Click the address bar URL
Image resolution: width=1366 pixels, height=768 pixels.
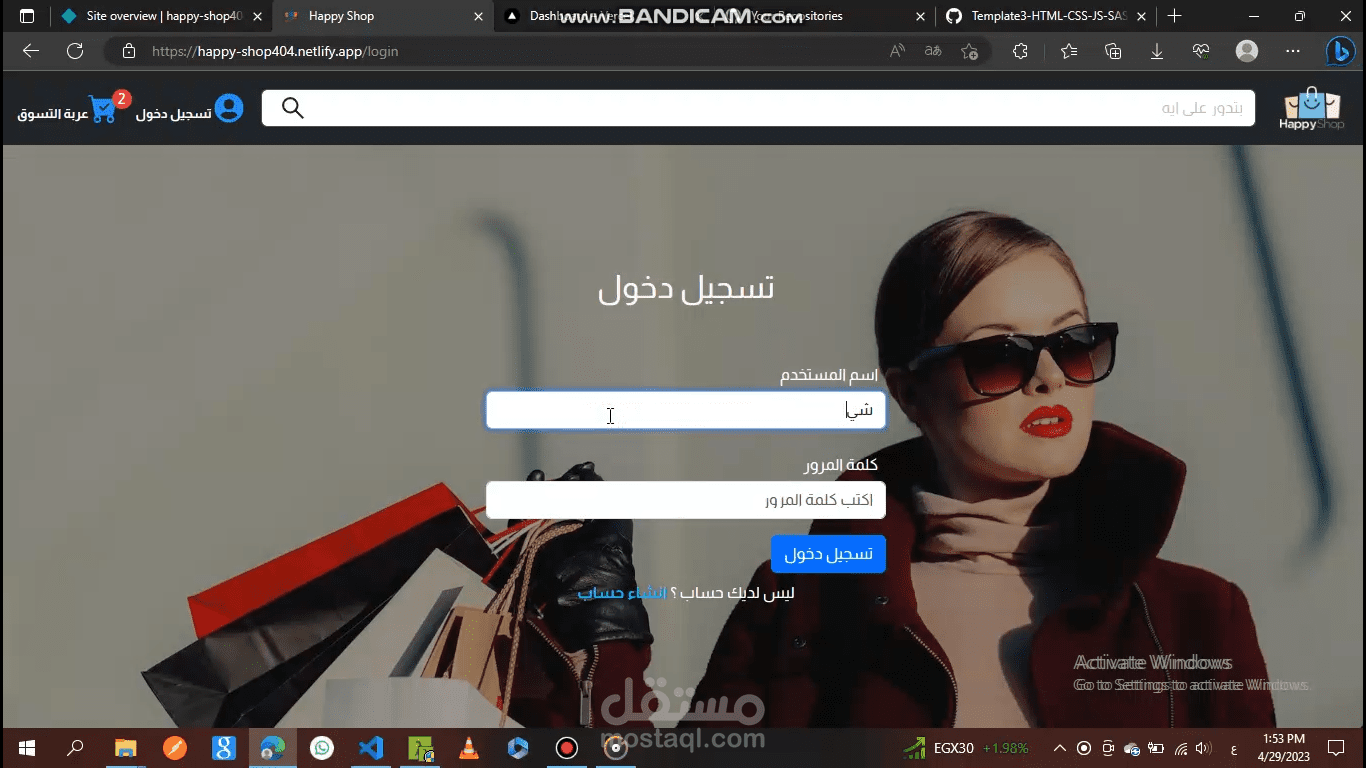tap(275, 51)
